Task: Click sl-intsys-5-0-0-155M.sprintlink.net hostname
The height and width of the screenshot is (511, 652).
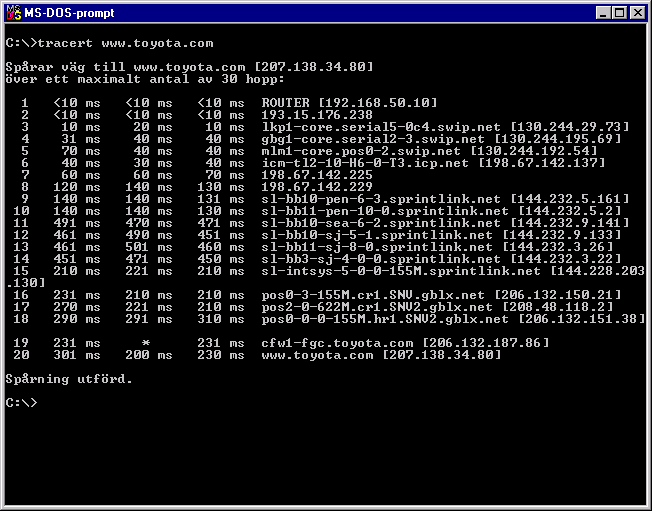Action: (401, 271)
